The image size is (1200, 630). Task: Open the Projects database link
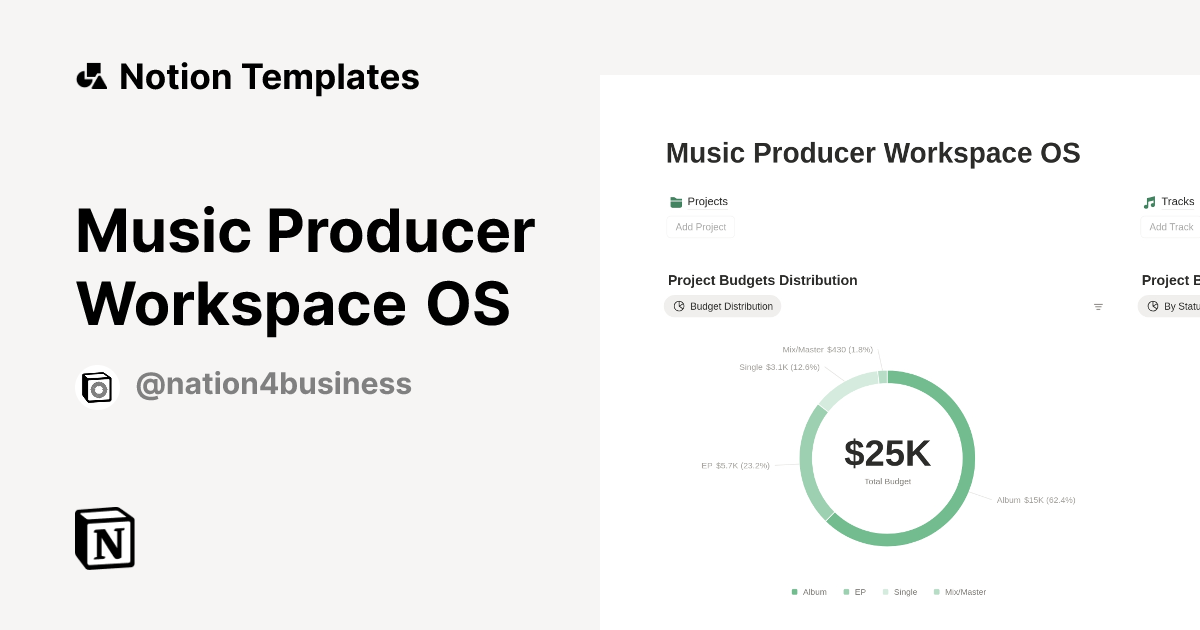pyautogui.click(x=699, y=201)
